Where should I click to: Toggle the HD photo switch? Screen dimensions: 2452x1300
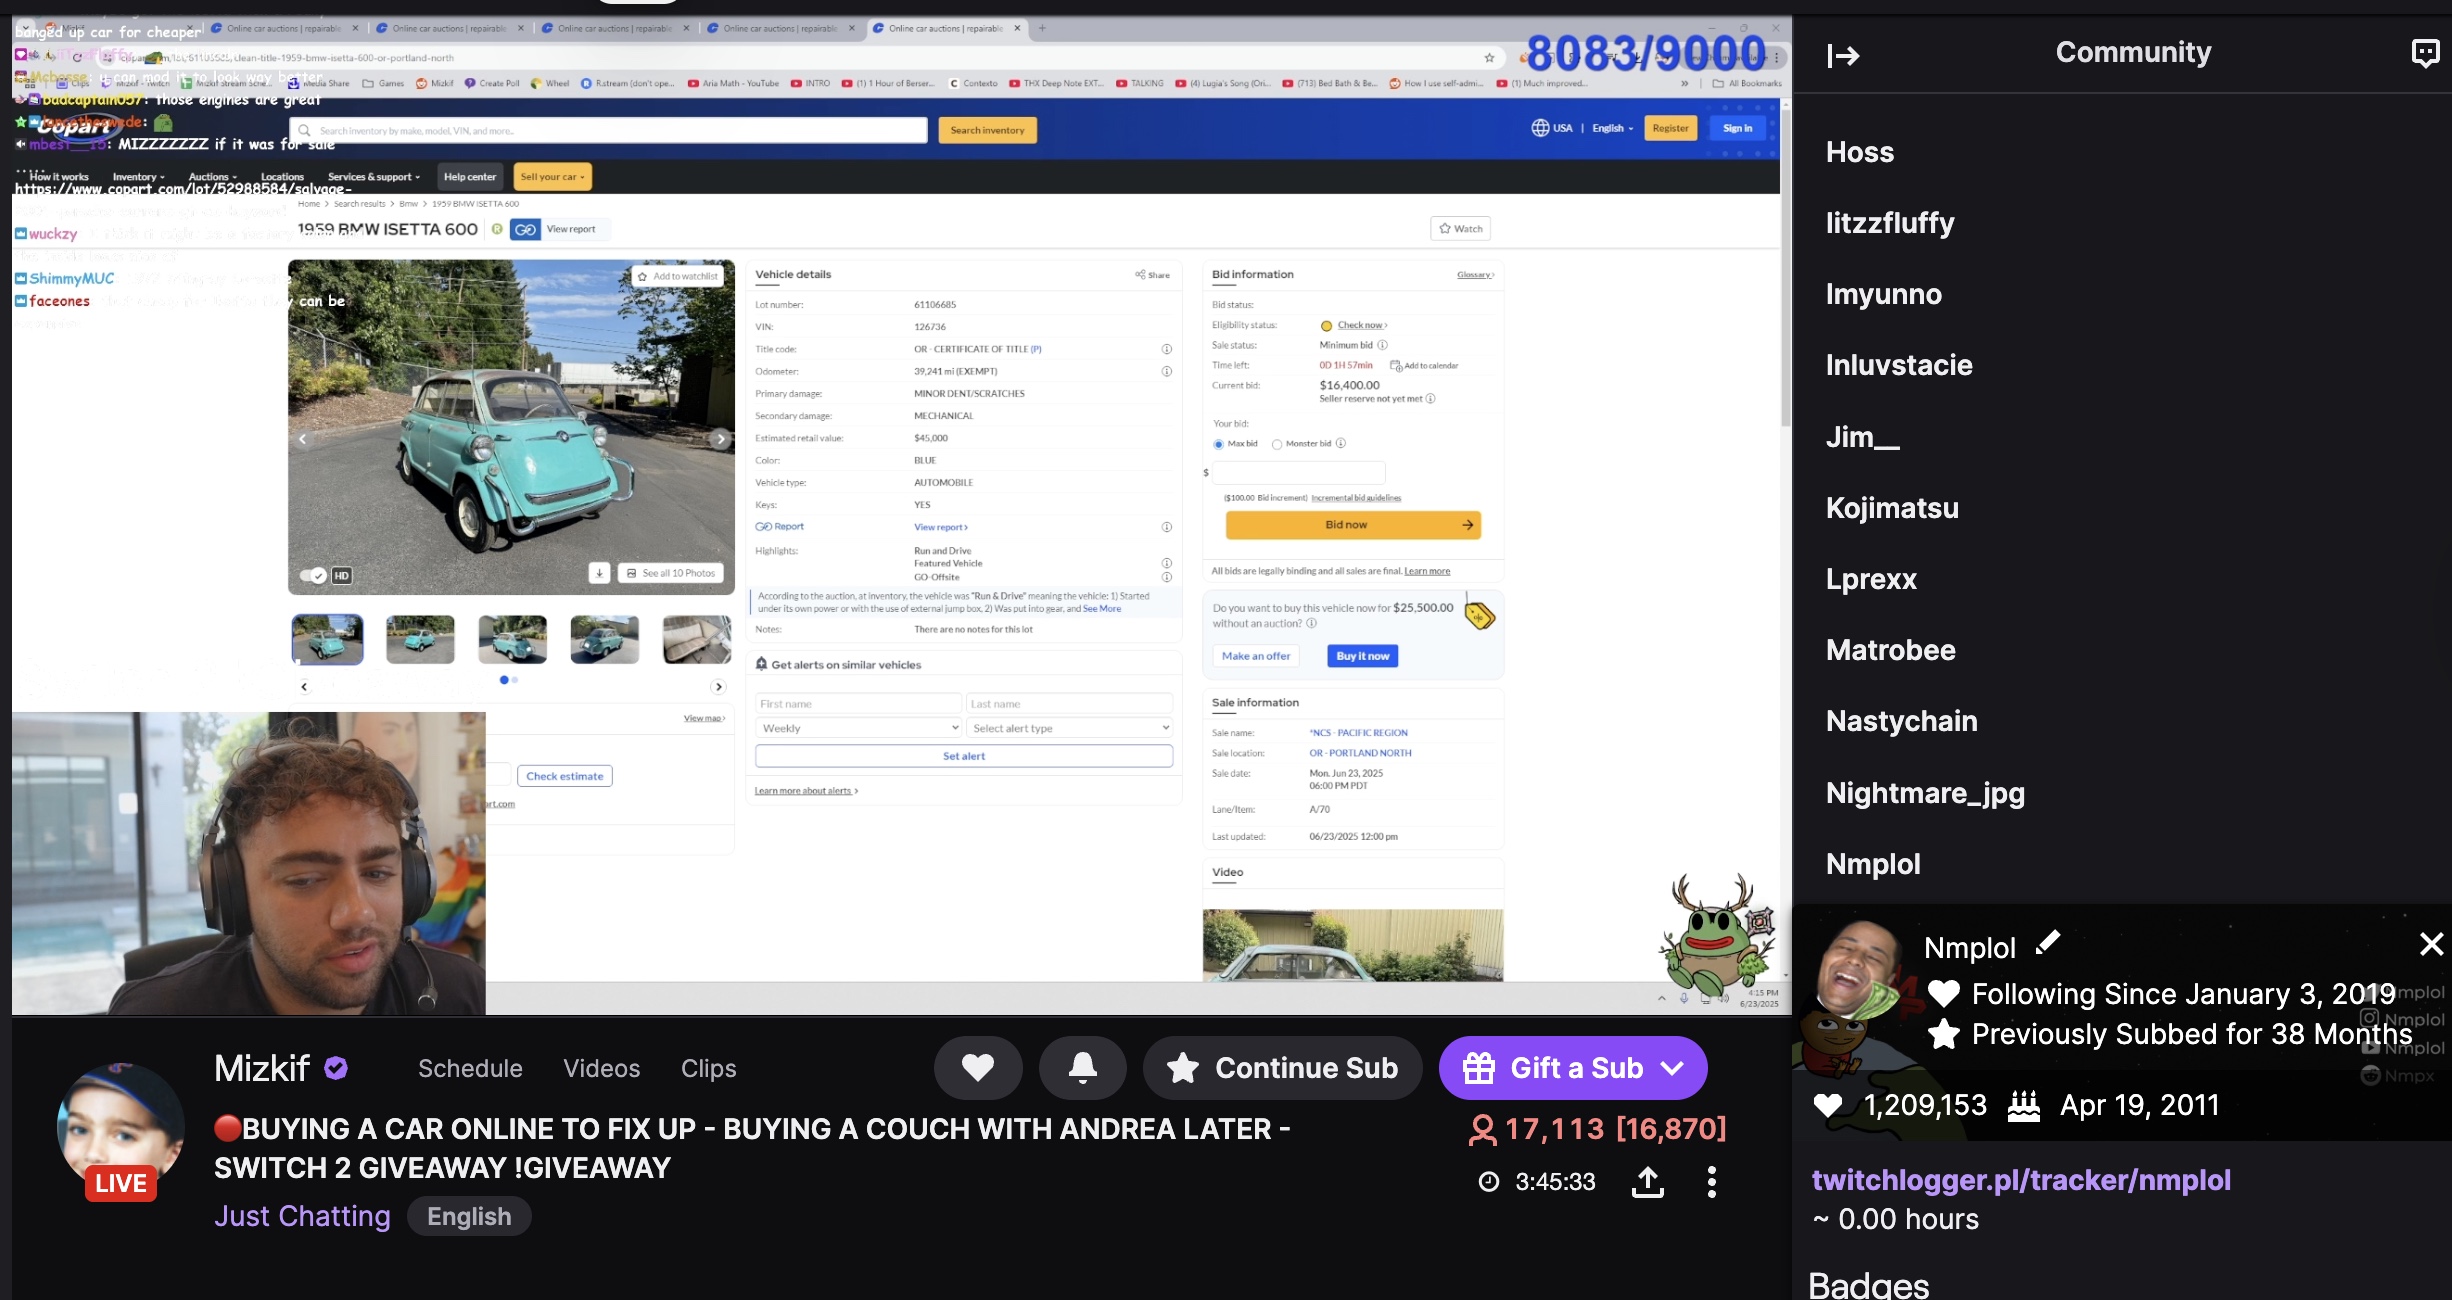coord(314,575)
